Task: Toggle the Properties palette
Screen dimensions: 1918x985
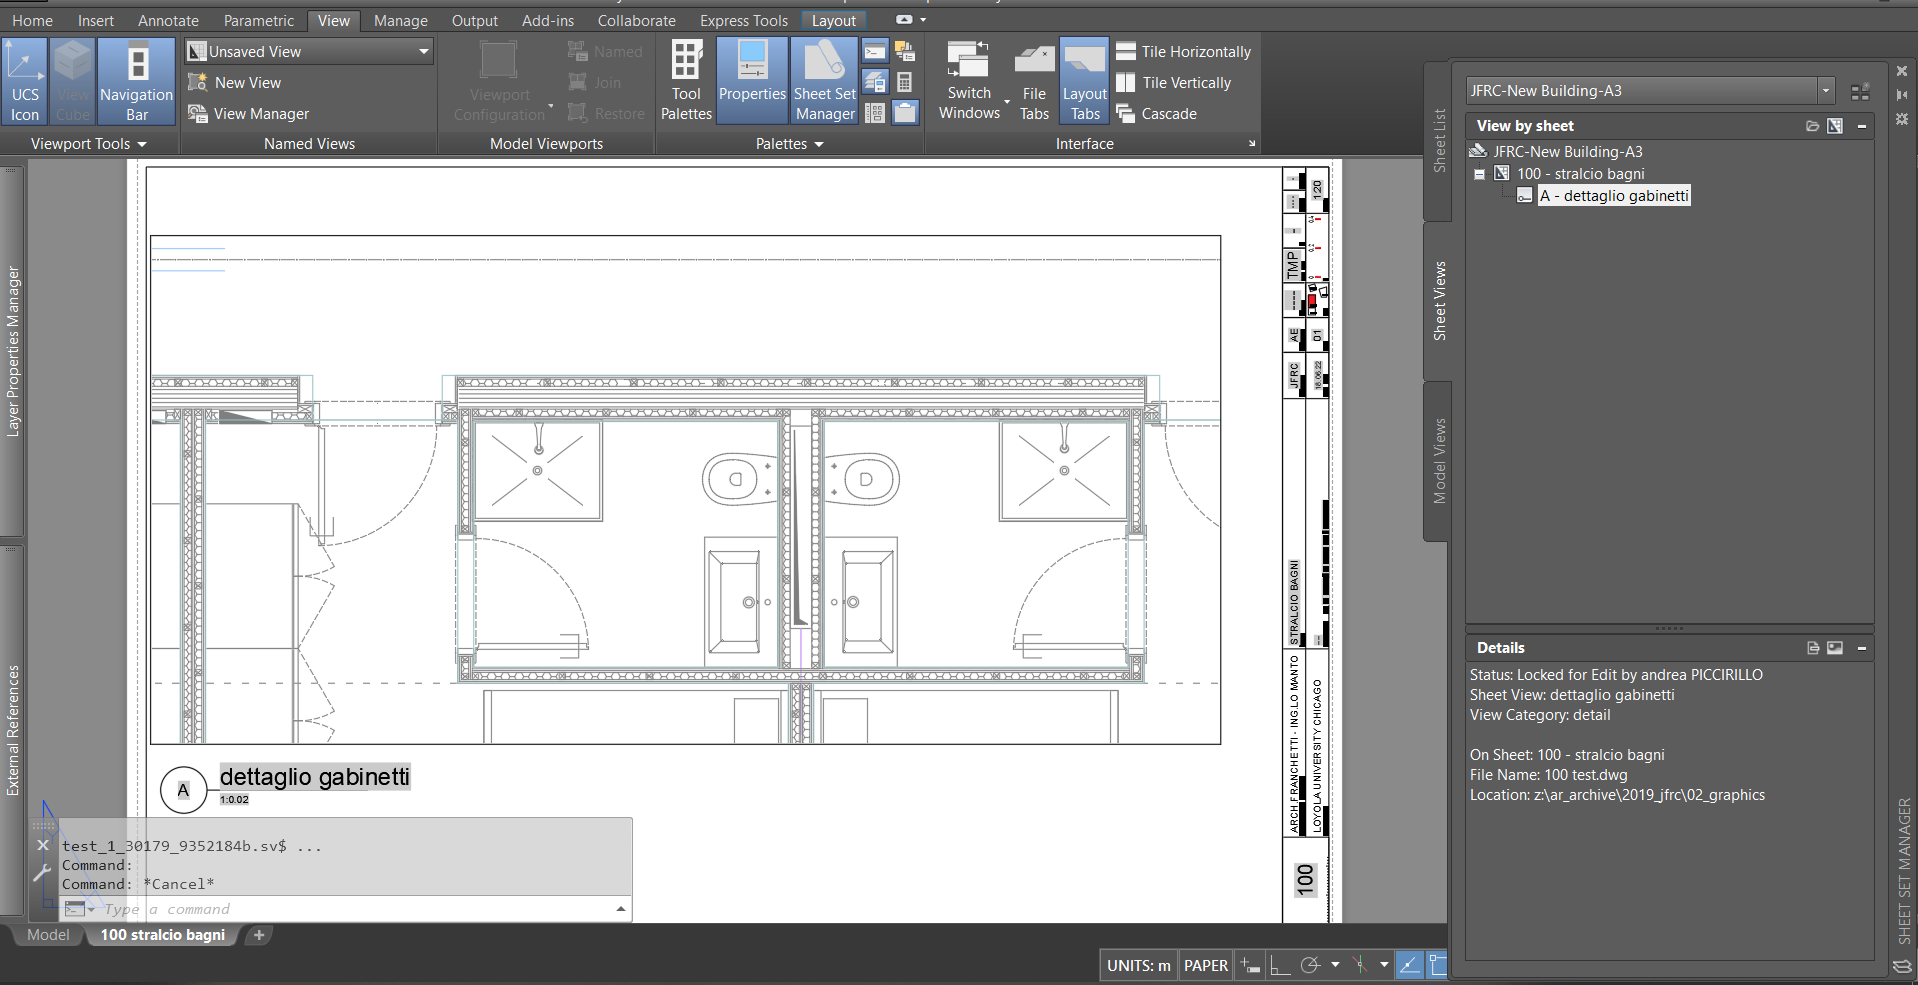Action: tap(752, 82)
